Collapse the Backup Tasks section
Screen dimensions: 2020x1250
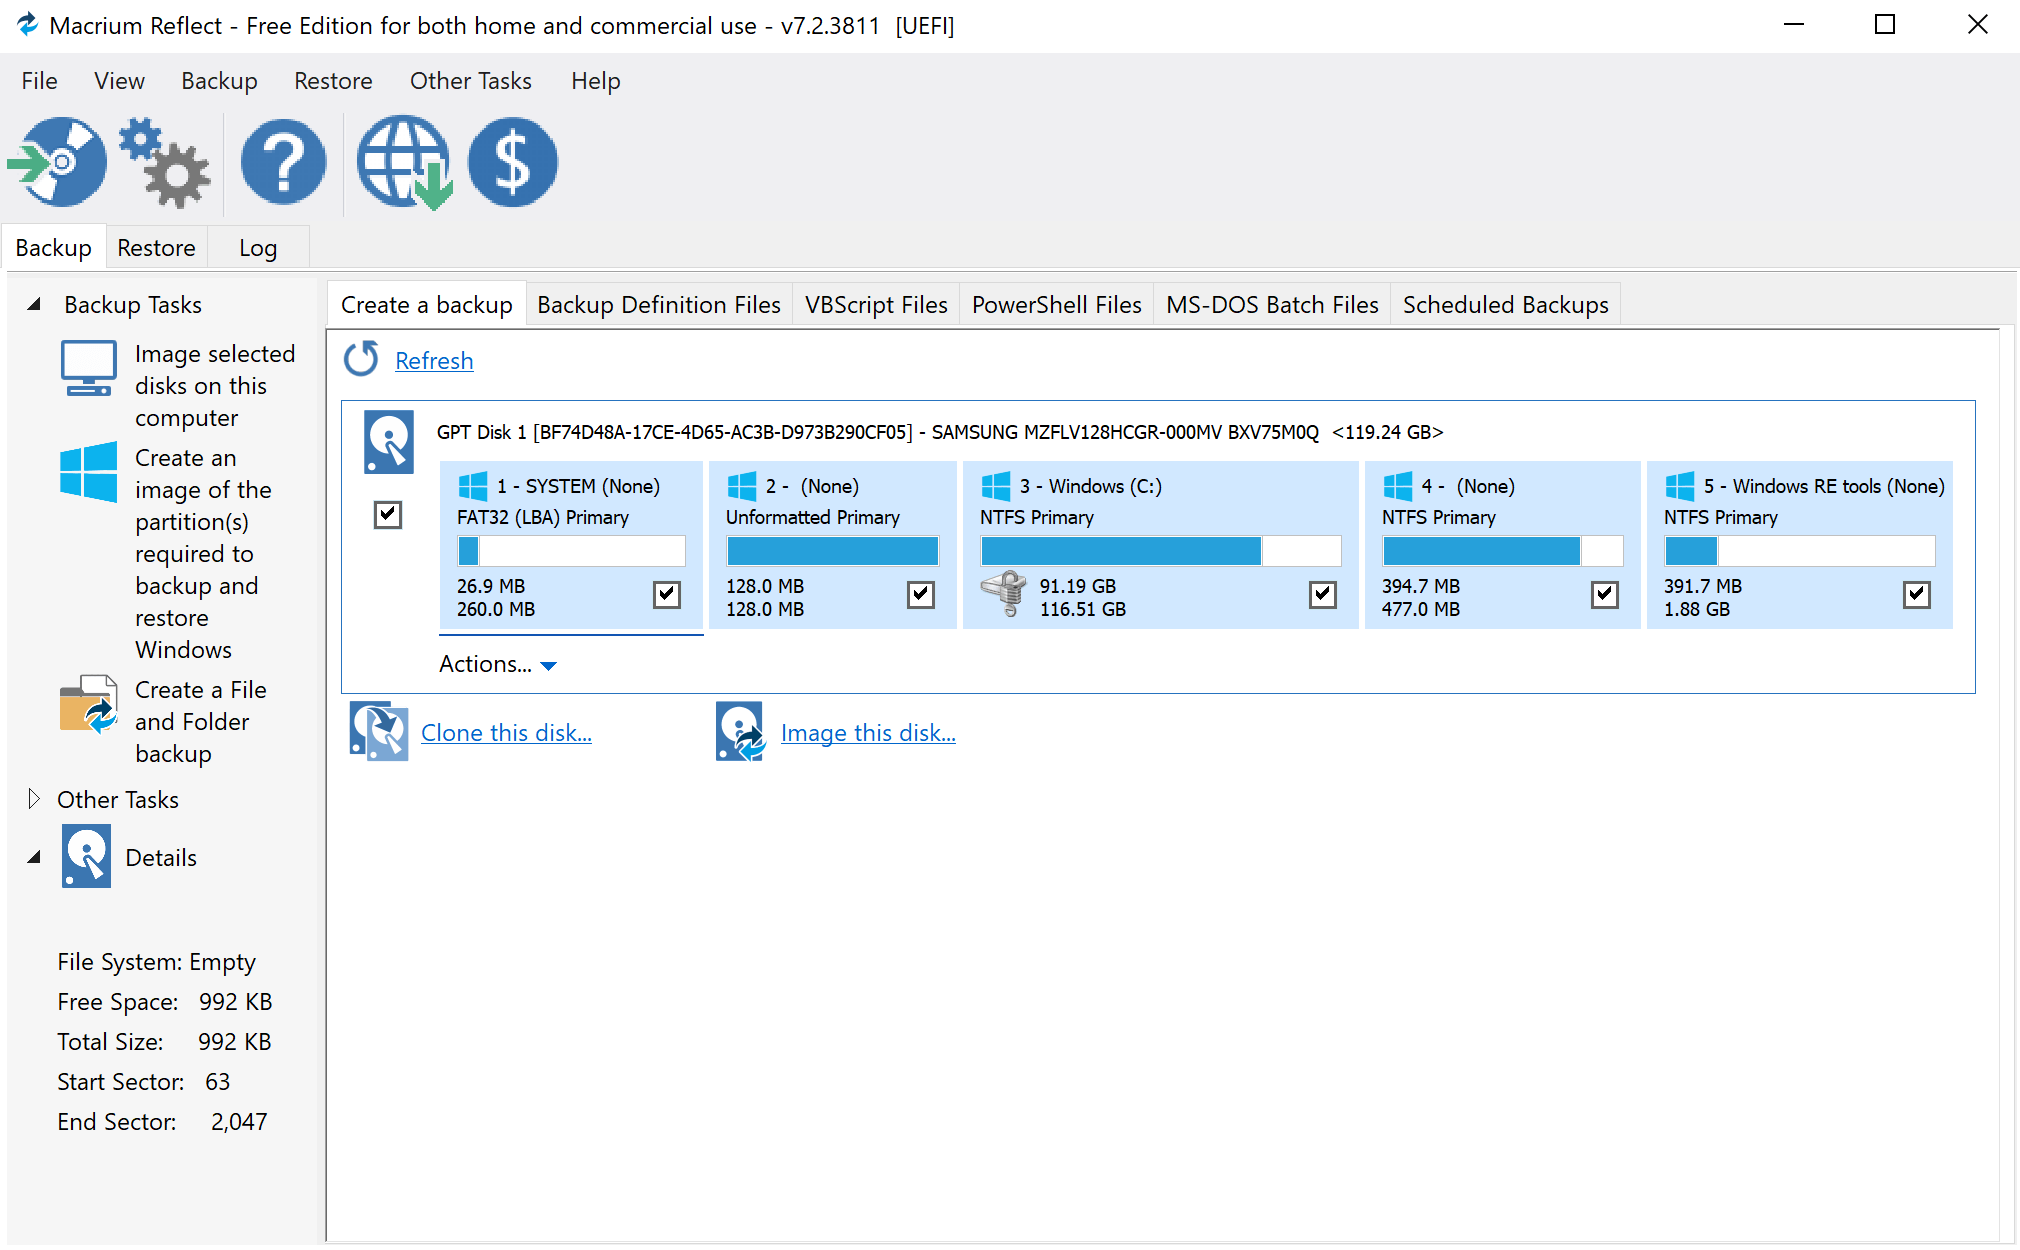pyautogui.click(x=30, y=305)
